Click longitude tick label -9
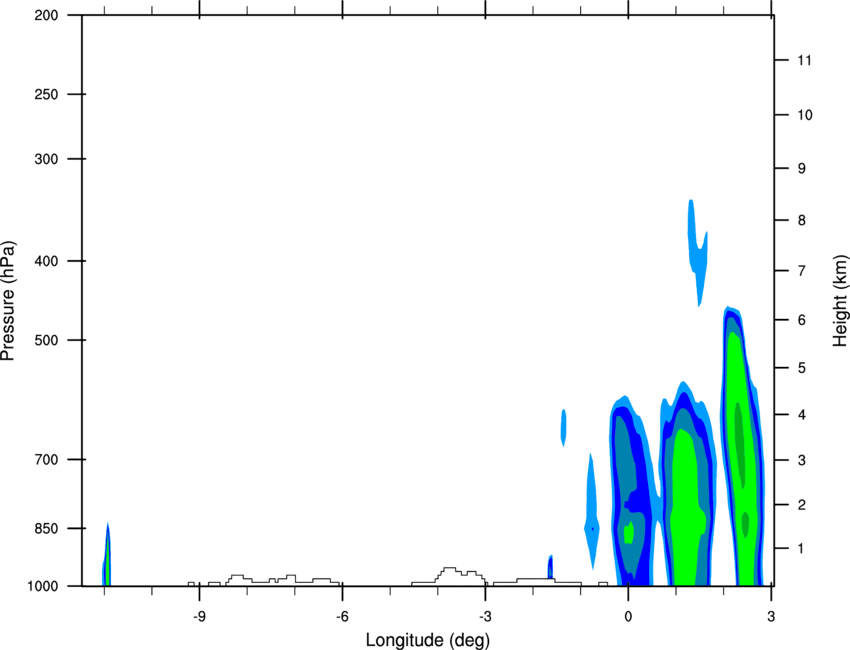Viewport: 850px width, 650px height. point(199,616)
